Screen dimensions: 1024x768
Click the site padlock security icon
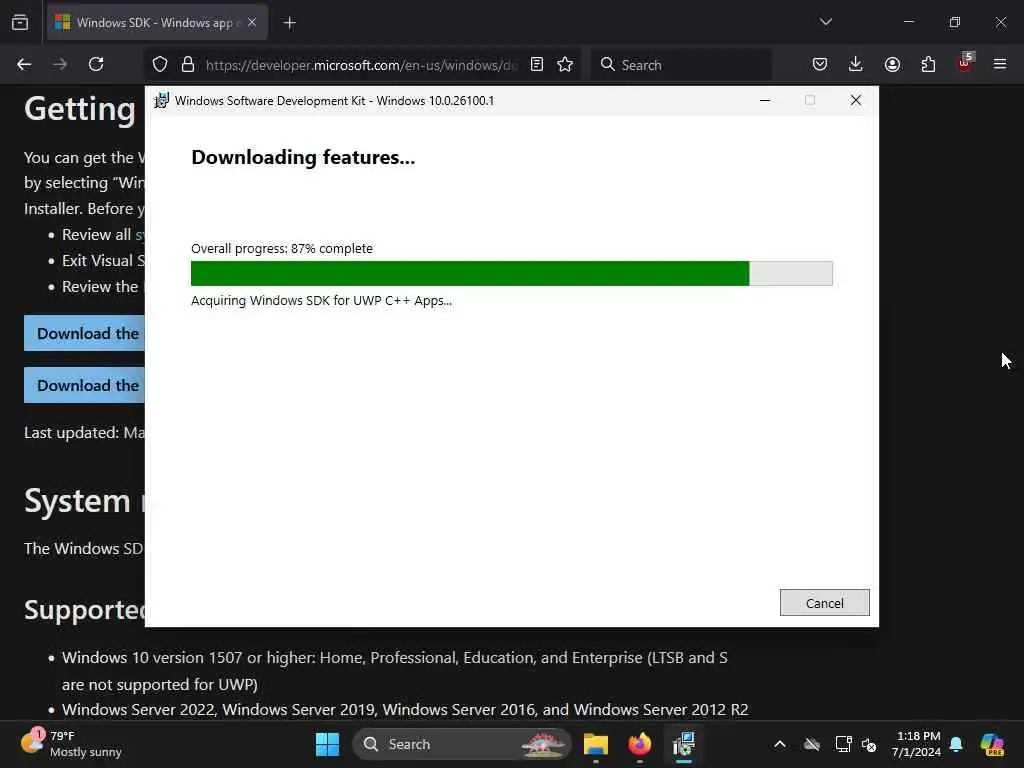188,65
